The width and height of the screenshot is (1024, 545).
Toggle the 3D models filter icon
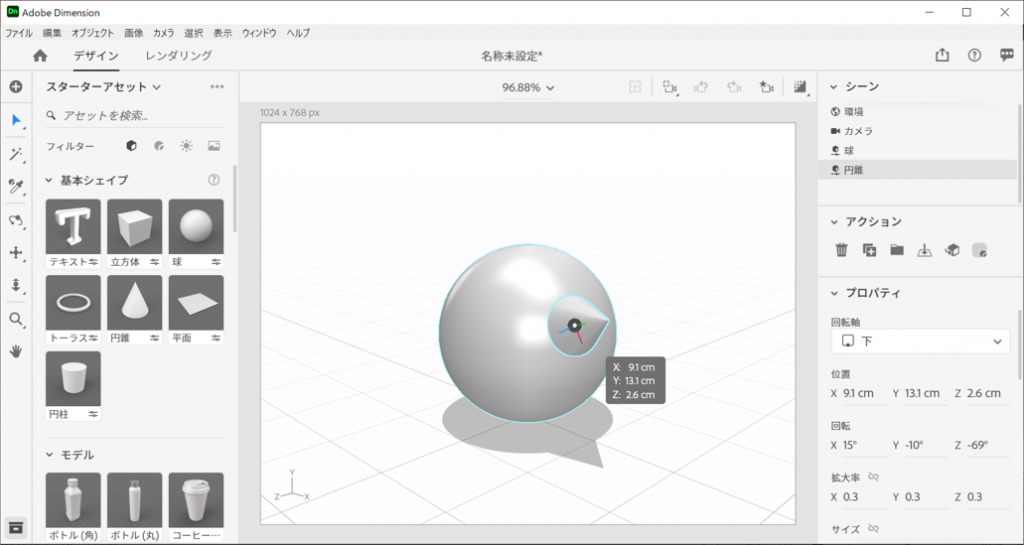click(x=131, y=146)
